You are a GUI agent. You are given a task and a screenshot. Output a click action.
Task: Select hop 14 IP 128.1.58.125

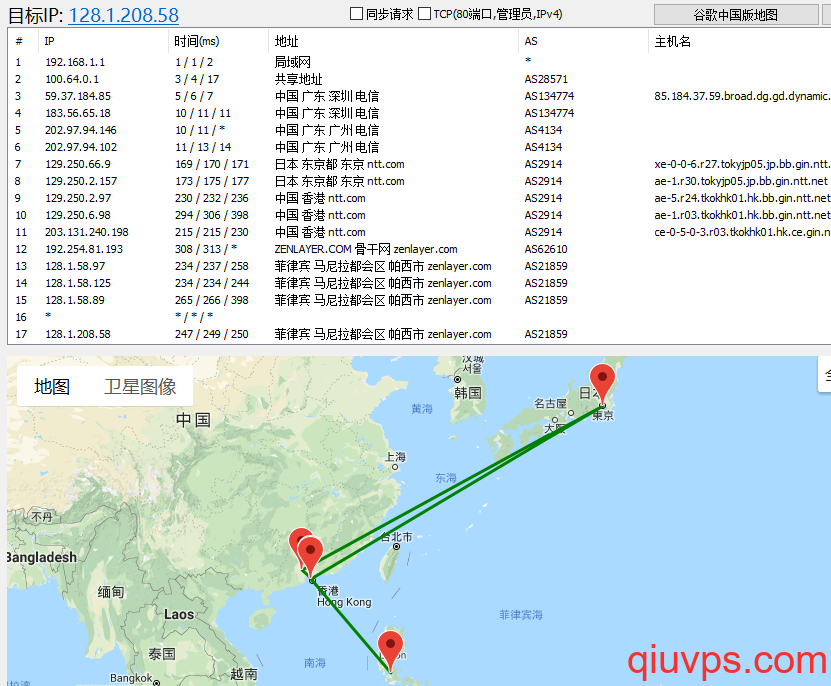pos(78,283)
